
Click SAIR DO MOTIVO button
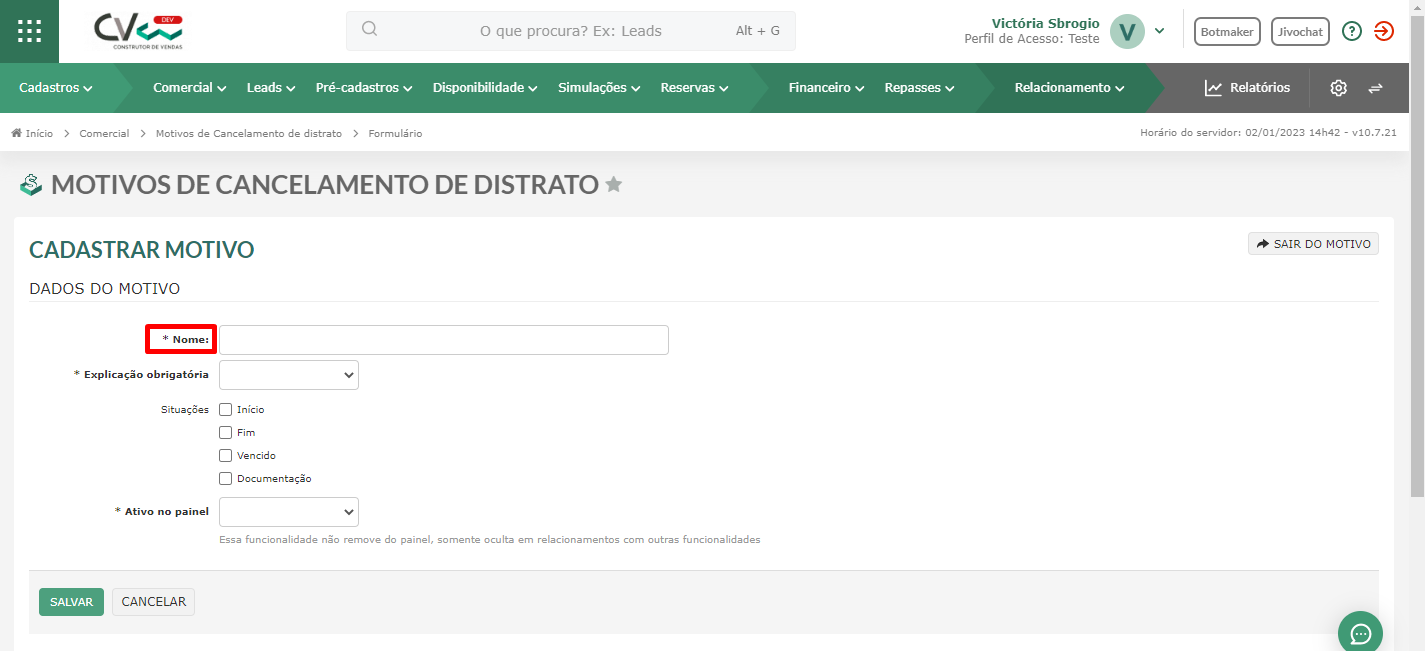click(x=1313, y=244)
